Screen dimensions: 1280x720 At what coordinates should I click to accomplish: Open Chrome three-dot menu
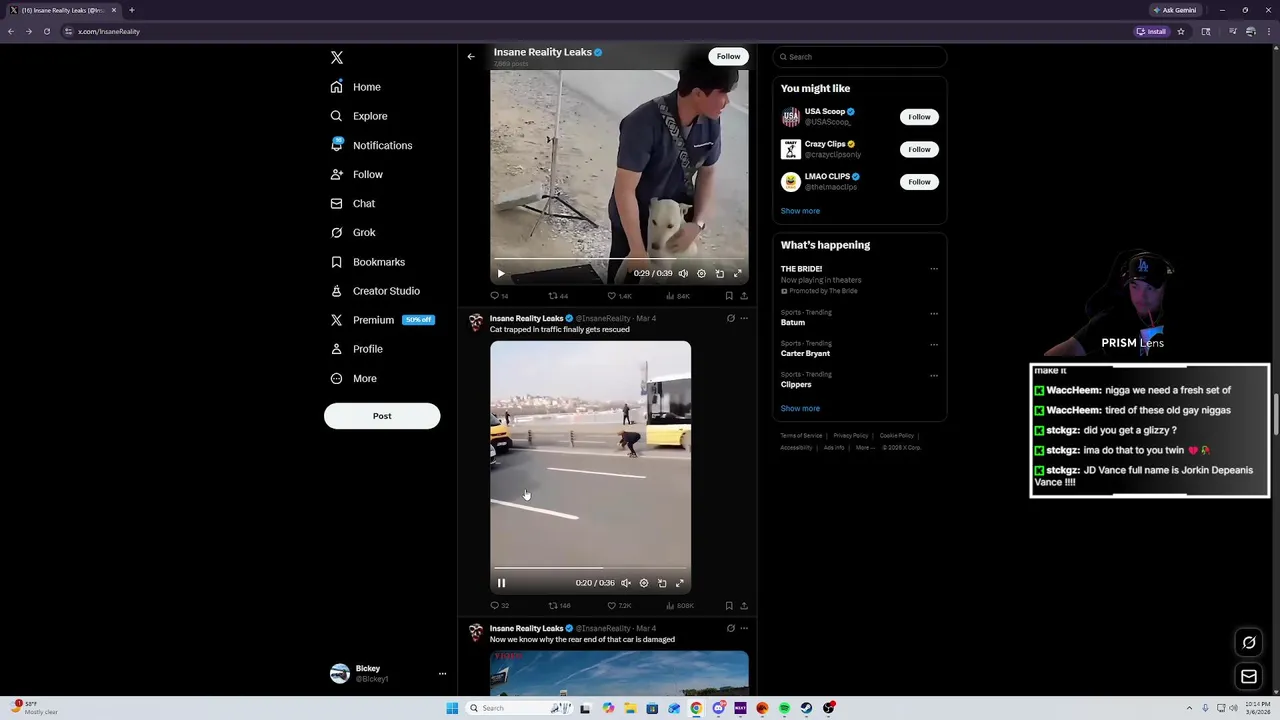(1268, 31)
